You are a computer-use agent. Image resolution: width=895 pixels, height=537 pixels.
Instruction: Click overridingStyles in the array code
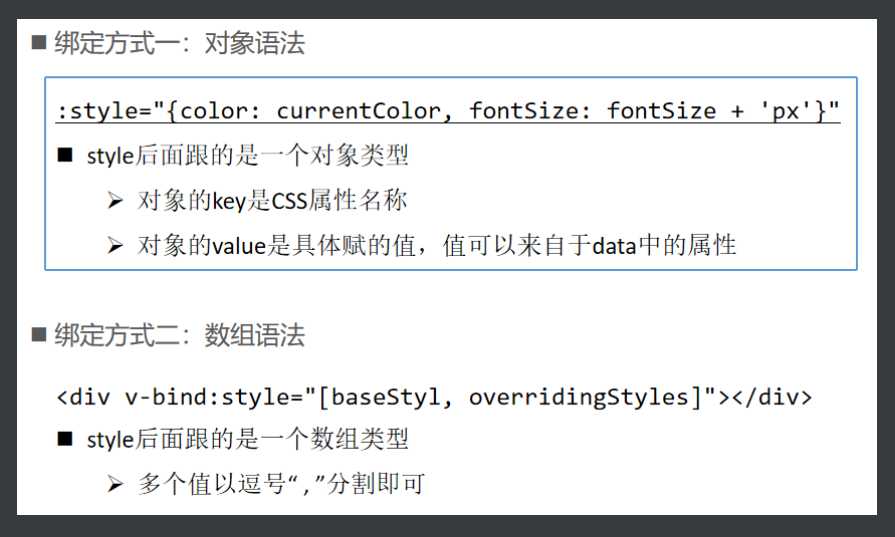(x=579, y=397)
